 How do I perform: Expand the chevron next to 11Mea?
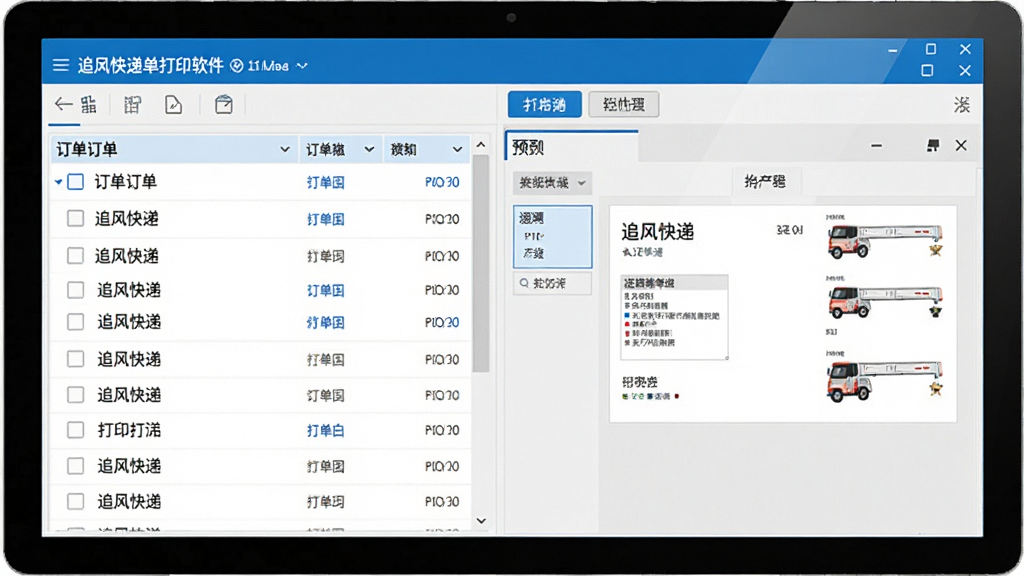pyautogui.click(x=302, y=66)
